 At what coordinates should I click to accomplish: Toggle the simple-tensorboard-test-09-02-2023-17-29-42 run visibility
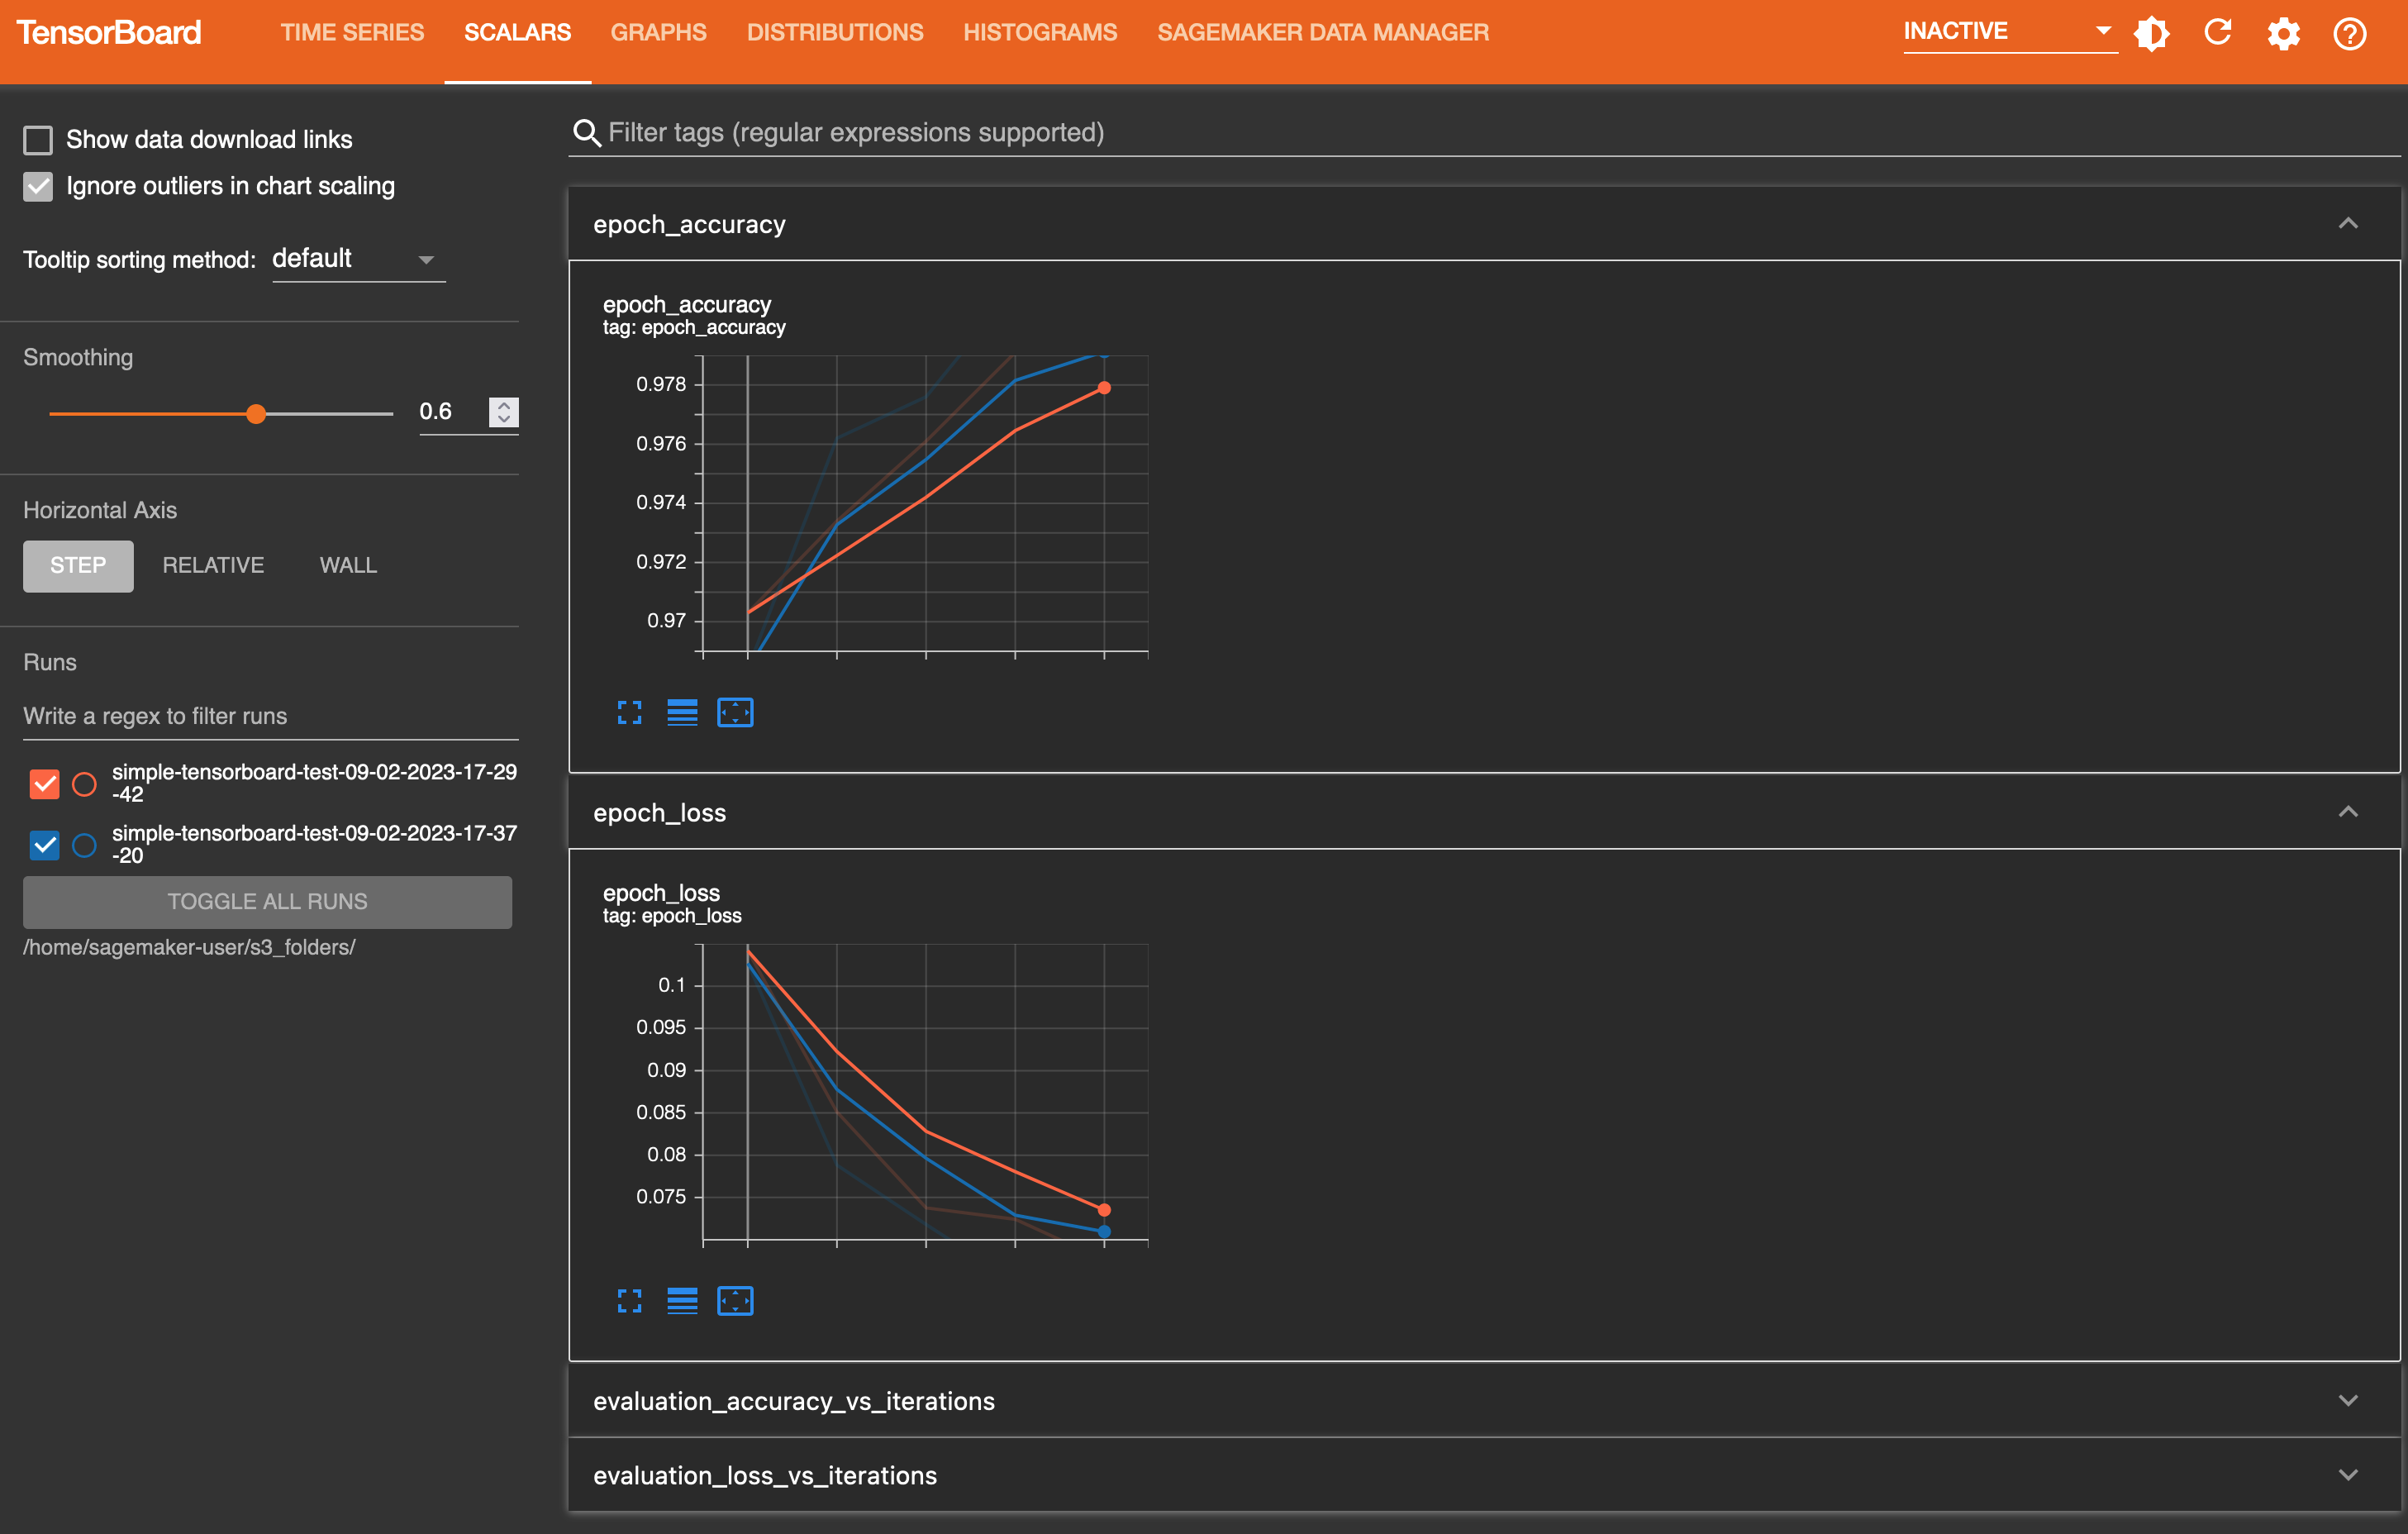[42, 781]
